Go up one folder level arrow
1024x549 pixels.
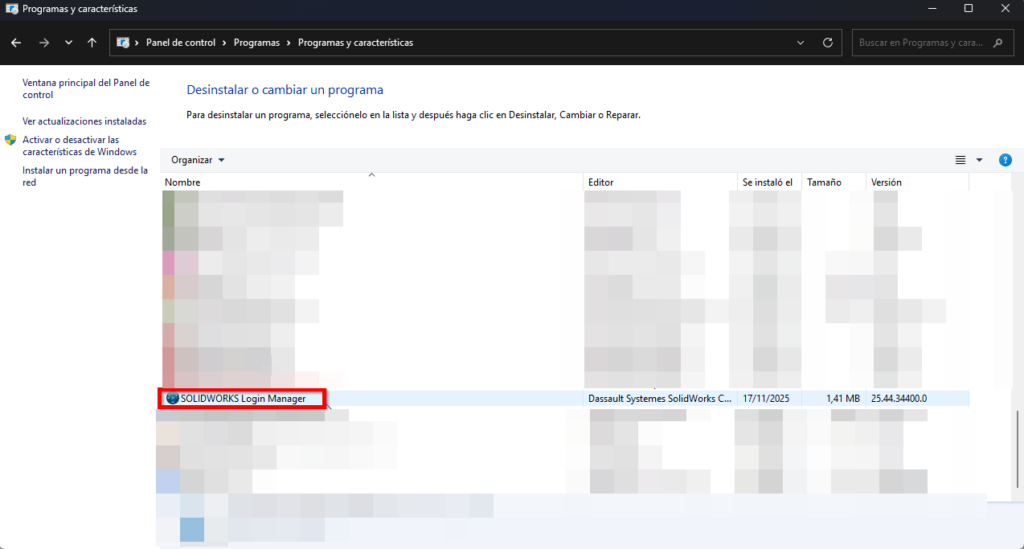pyautogui.click(x=92, y=43)
